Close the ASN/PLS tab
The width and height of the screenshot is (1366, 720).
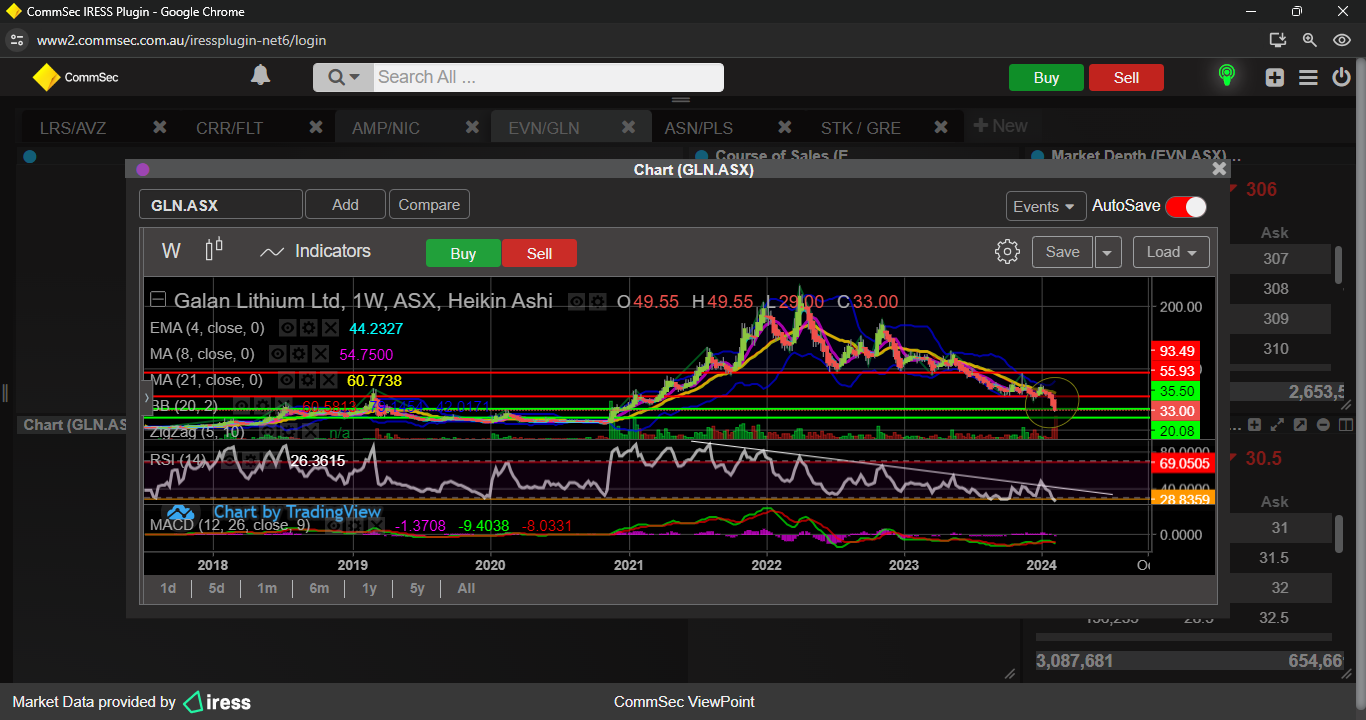[785, 127]
